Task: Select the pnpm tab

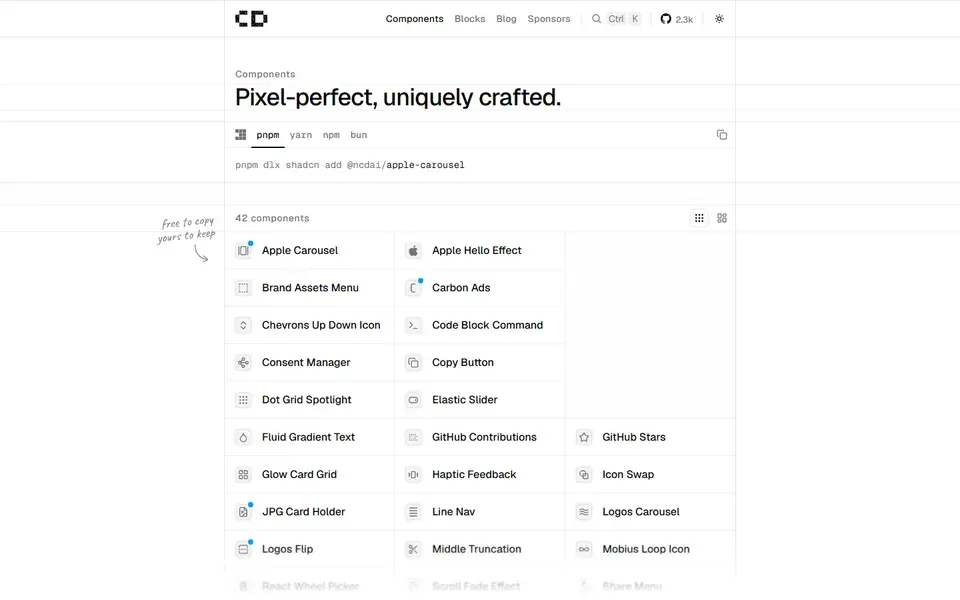Action: click(268, 135)
